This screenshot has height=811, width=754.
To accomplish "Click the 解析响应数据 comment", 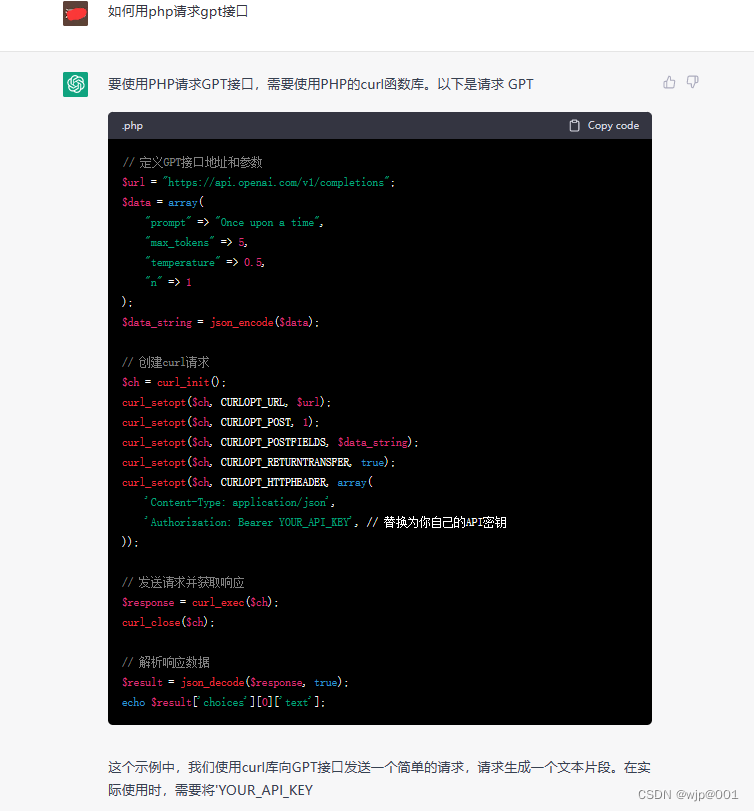I will point(165,662).
